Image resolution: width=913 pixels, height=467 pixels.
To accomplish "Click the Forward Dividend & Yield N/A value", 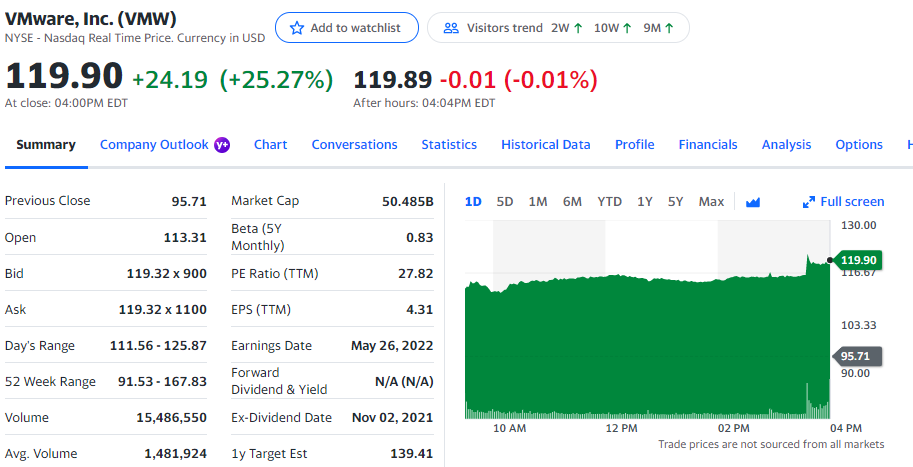I will point(404,382).
